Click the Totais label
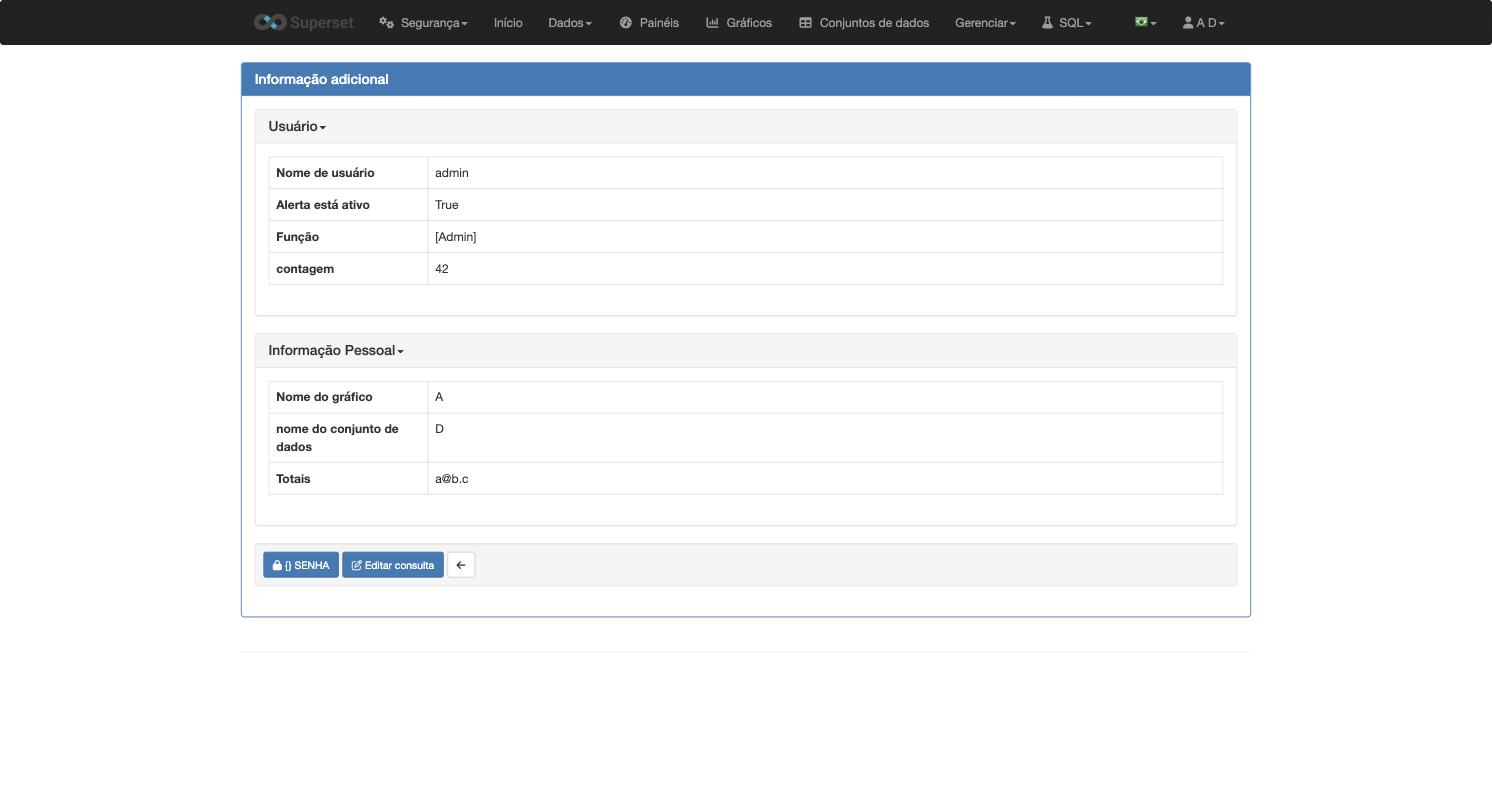 [x=293, y=479]
